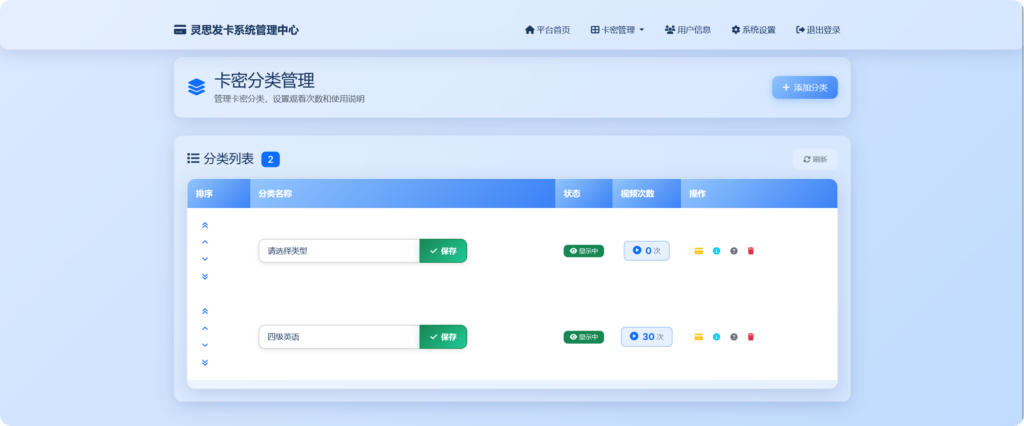
Task: Click the yellow card icon in 请选择类型 row
Action: 699,251
